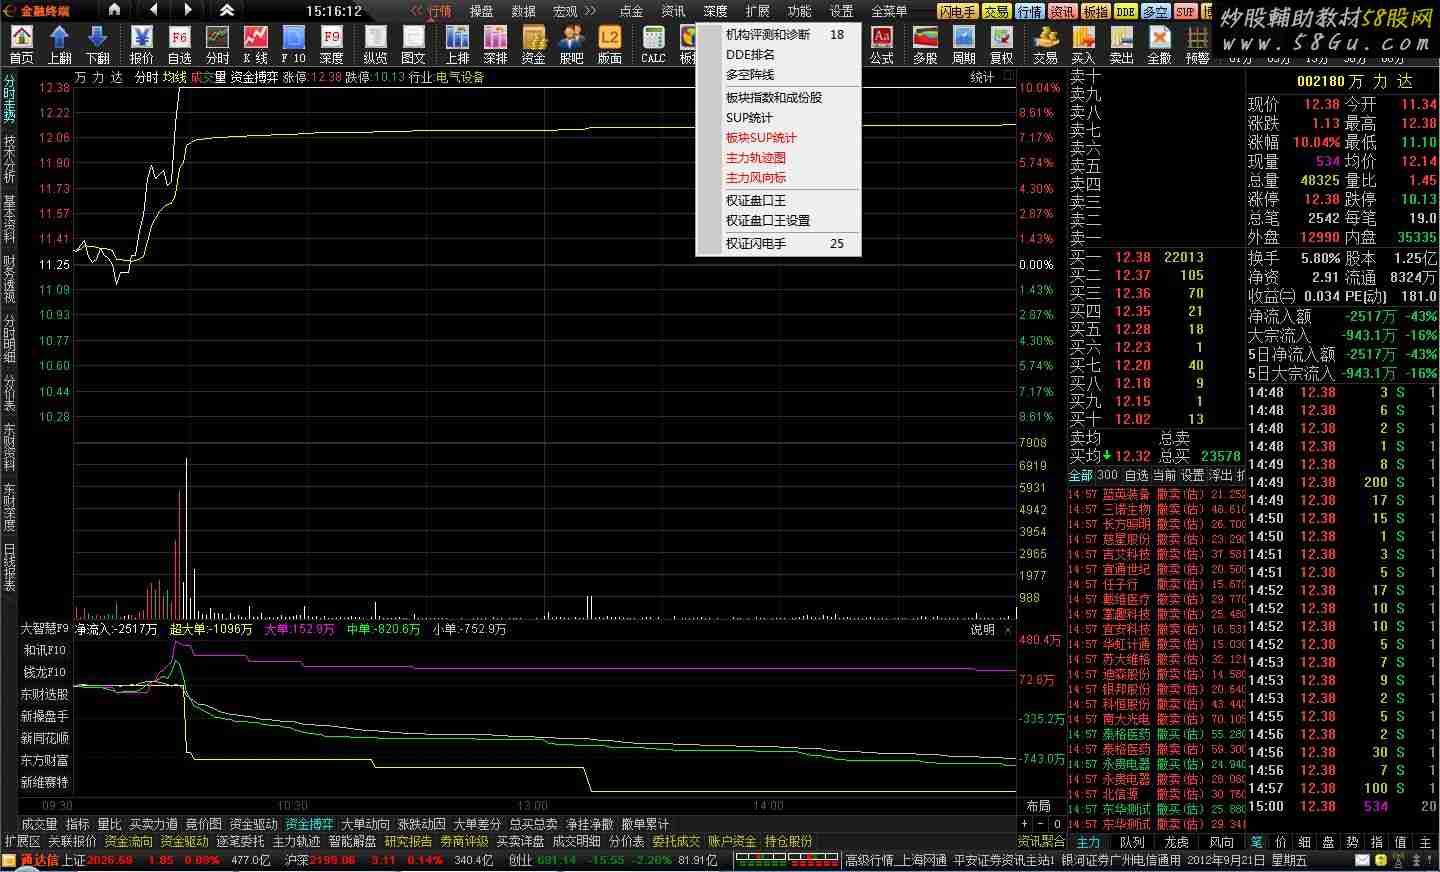Open the 上排 Shanghai ranking icon
Viewport: 1440px width, 872px height.
pos(457,45)
